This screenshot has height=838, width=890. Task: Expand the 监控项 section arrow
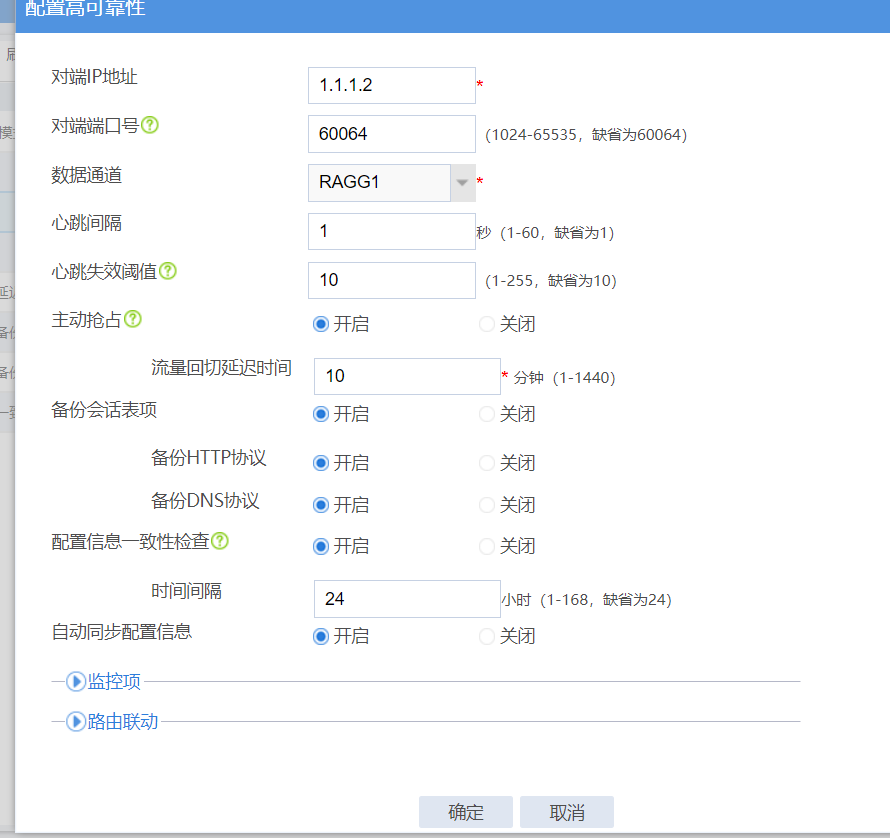click(75, 681)
